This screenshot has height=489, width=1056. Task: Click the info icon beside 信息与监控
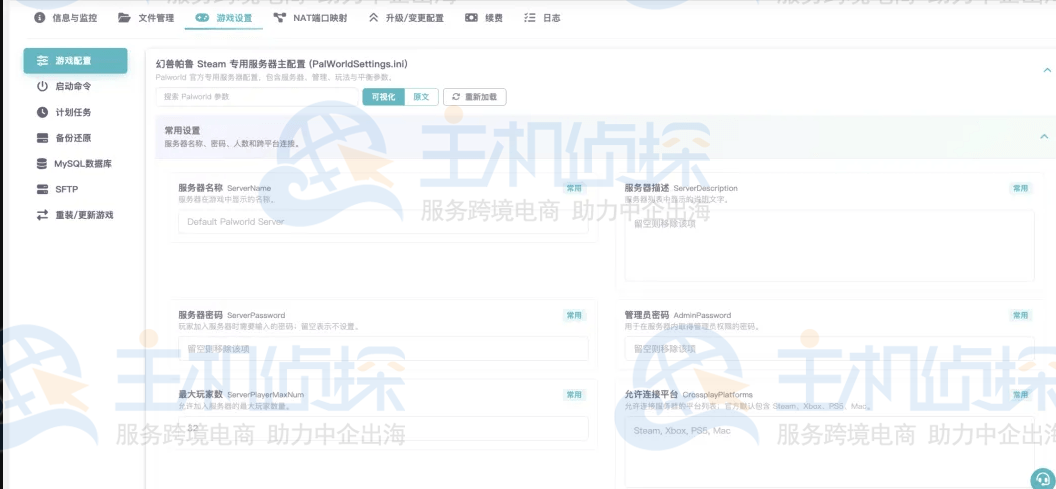coord(40,18)
